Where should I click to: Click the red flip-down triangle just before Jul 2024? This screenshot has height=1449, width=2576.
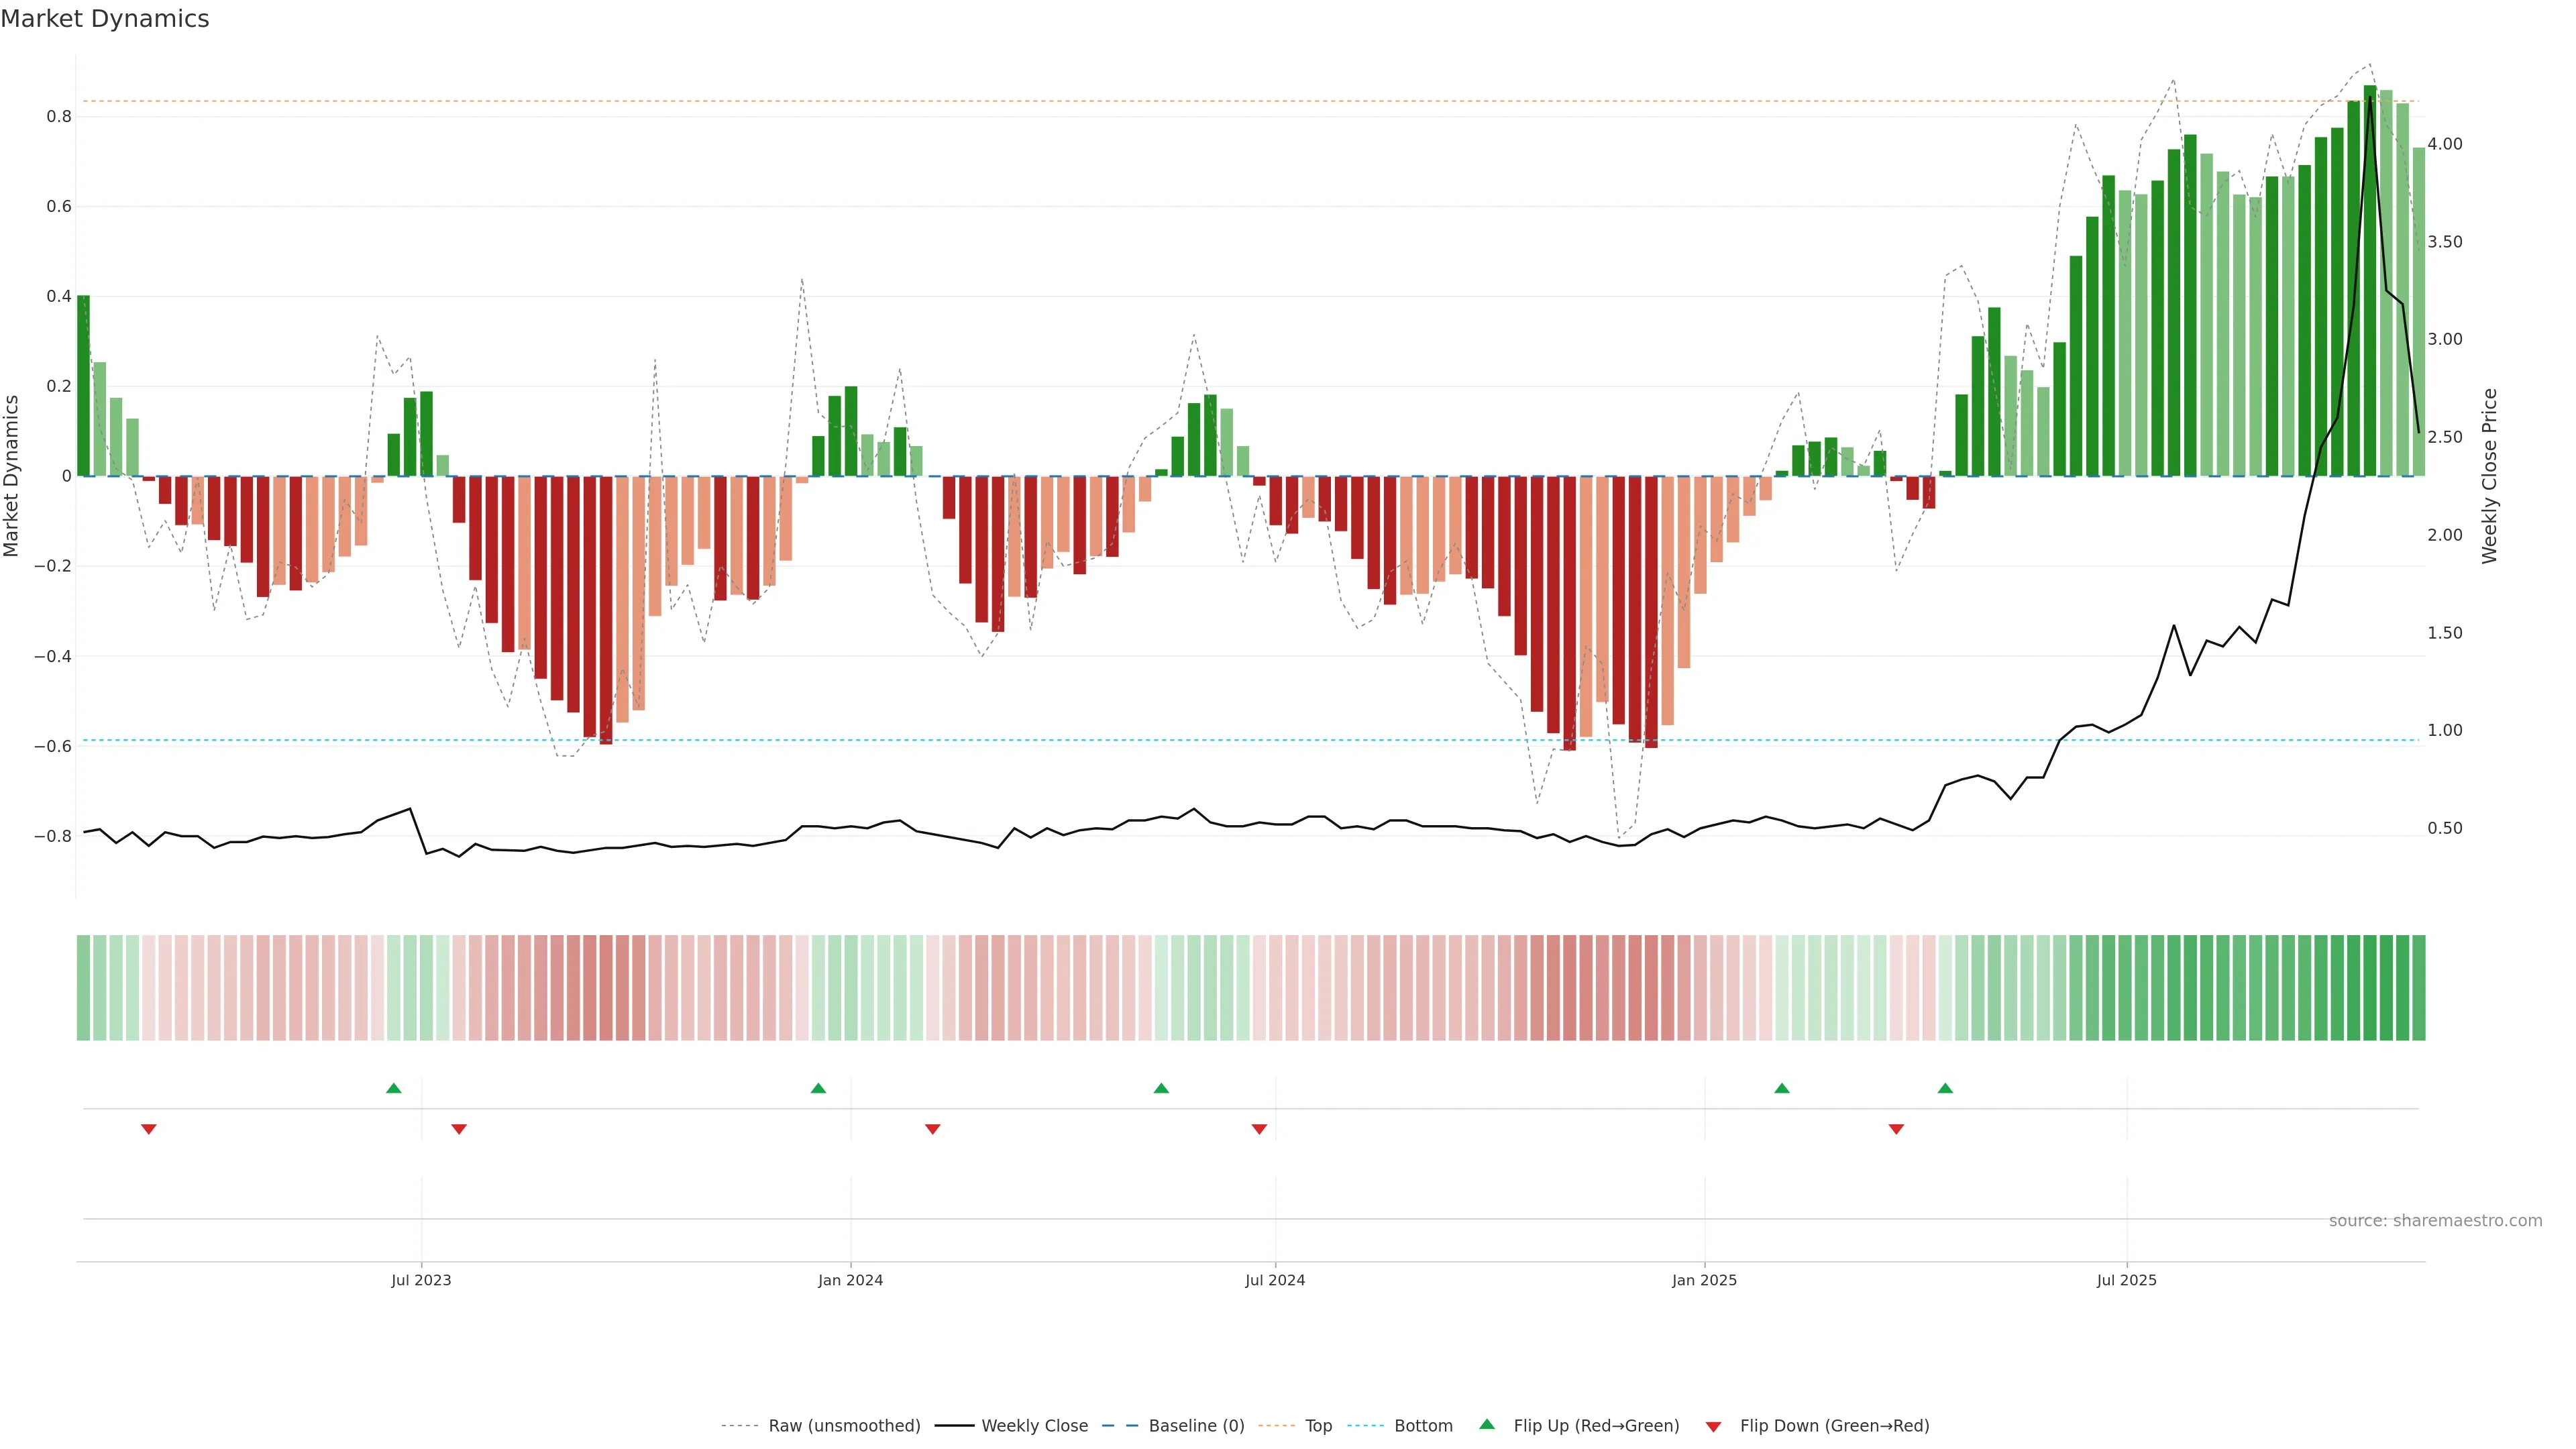tap(1259, 1129)
